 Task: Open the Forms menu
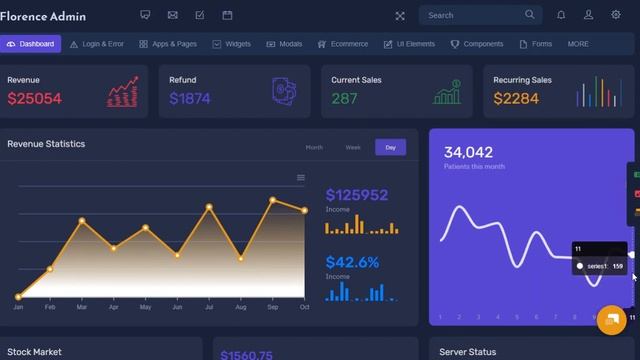click(x=536, y=44)
